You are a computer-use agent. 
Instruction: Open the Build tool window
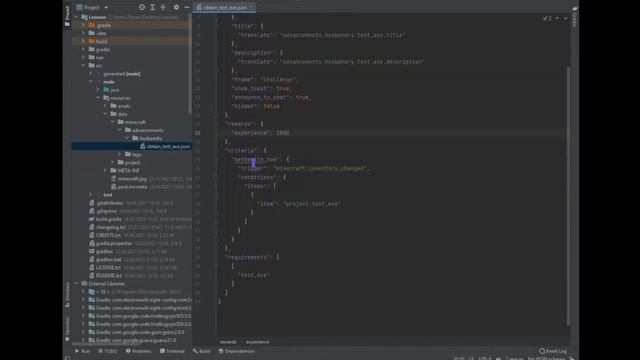coord(201,351)
